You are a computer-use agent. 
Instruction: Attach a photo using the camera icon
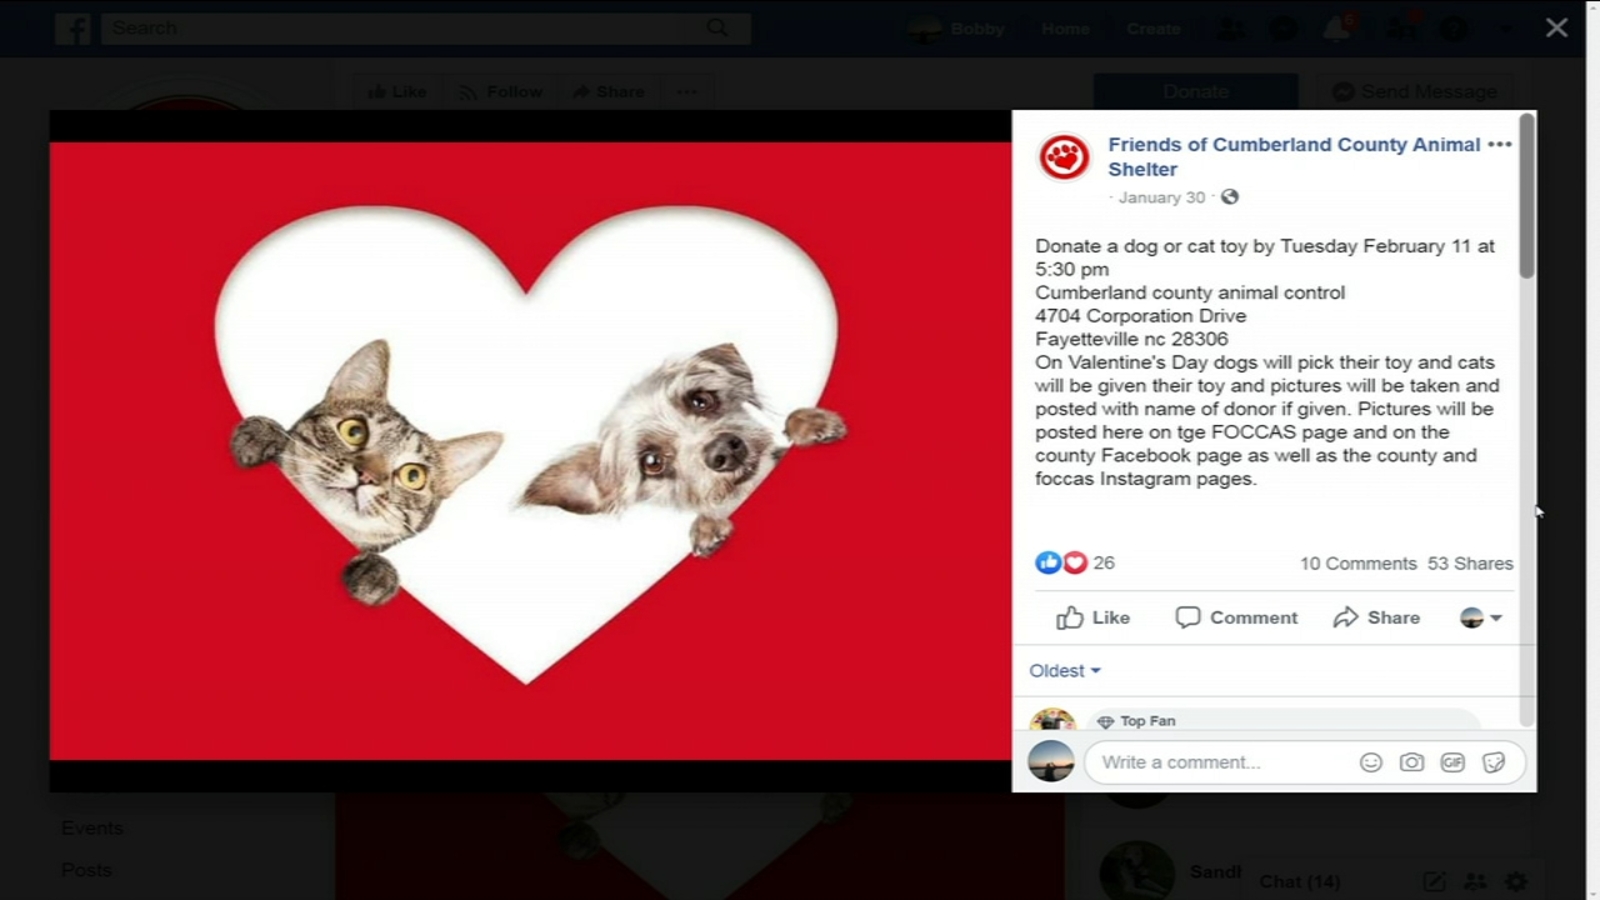tap(1411, 763)
